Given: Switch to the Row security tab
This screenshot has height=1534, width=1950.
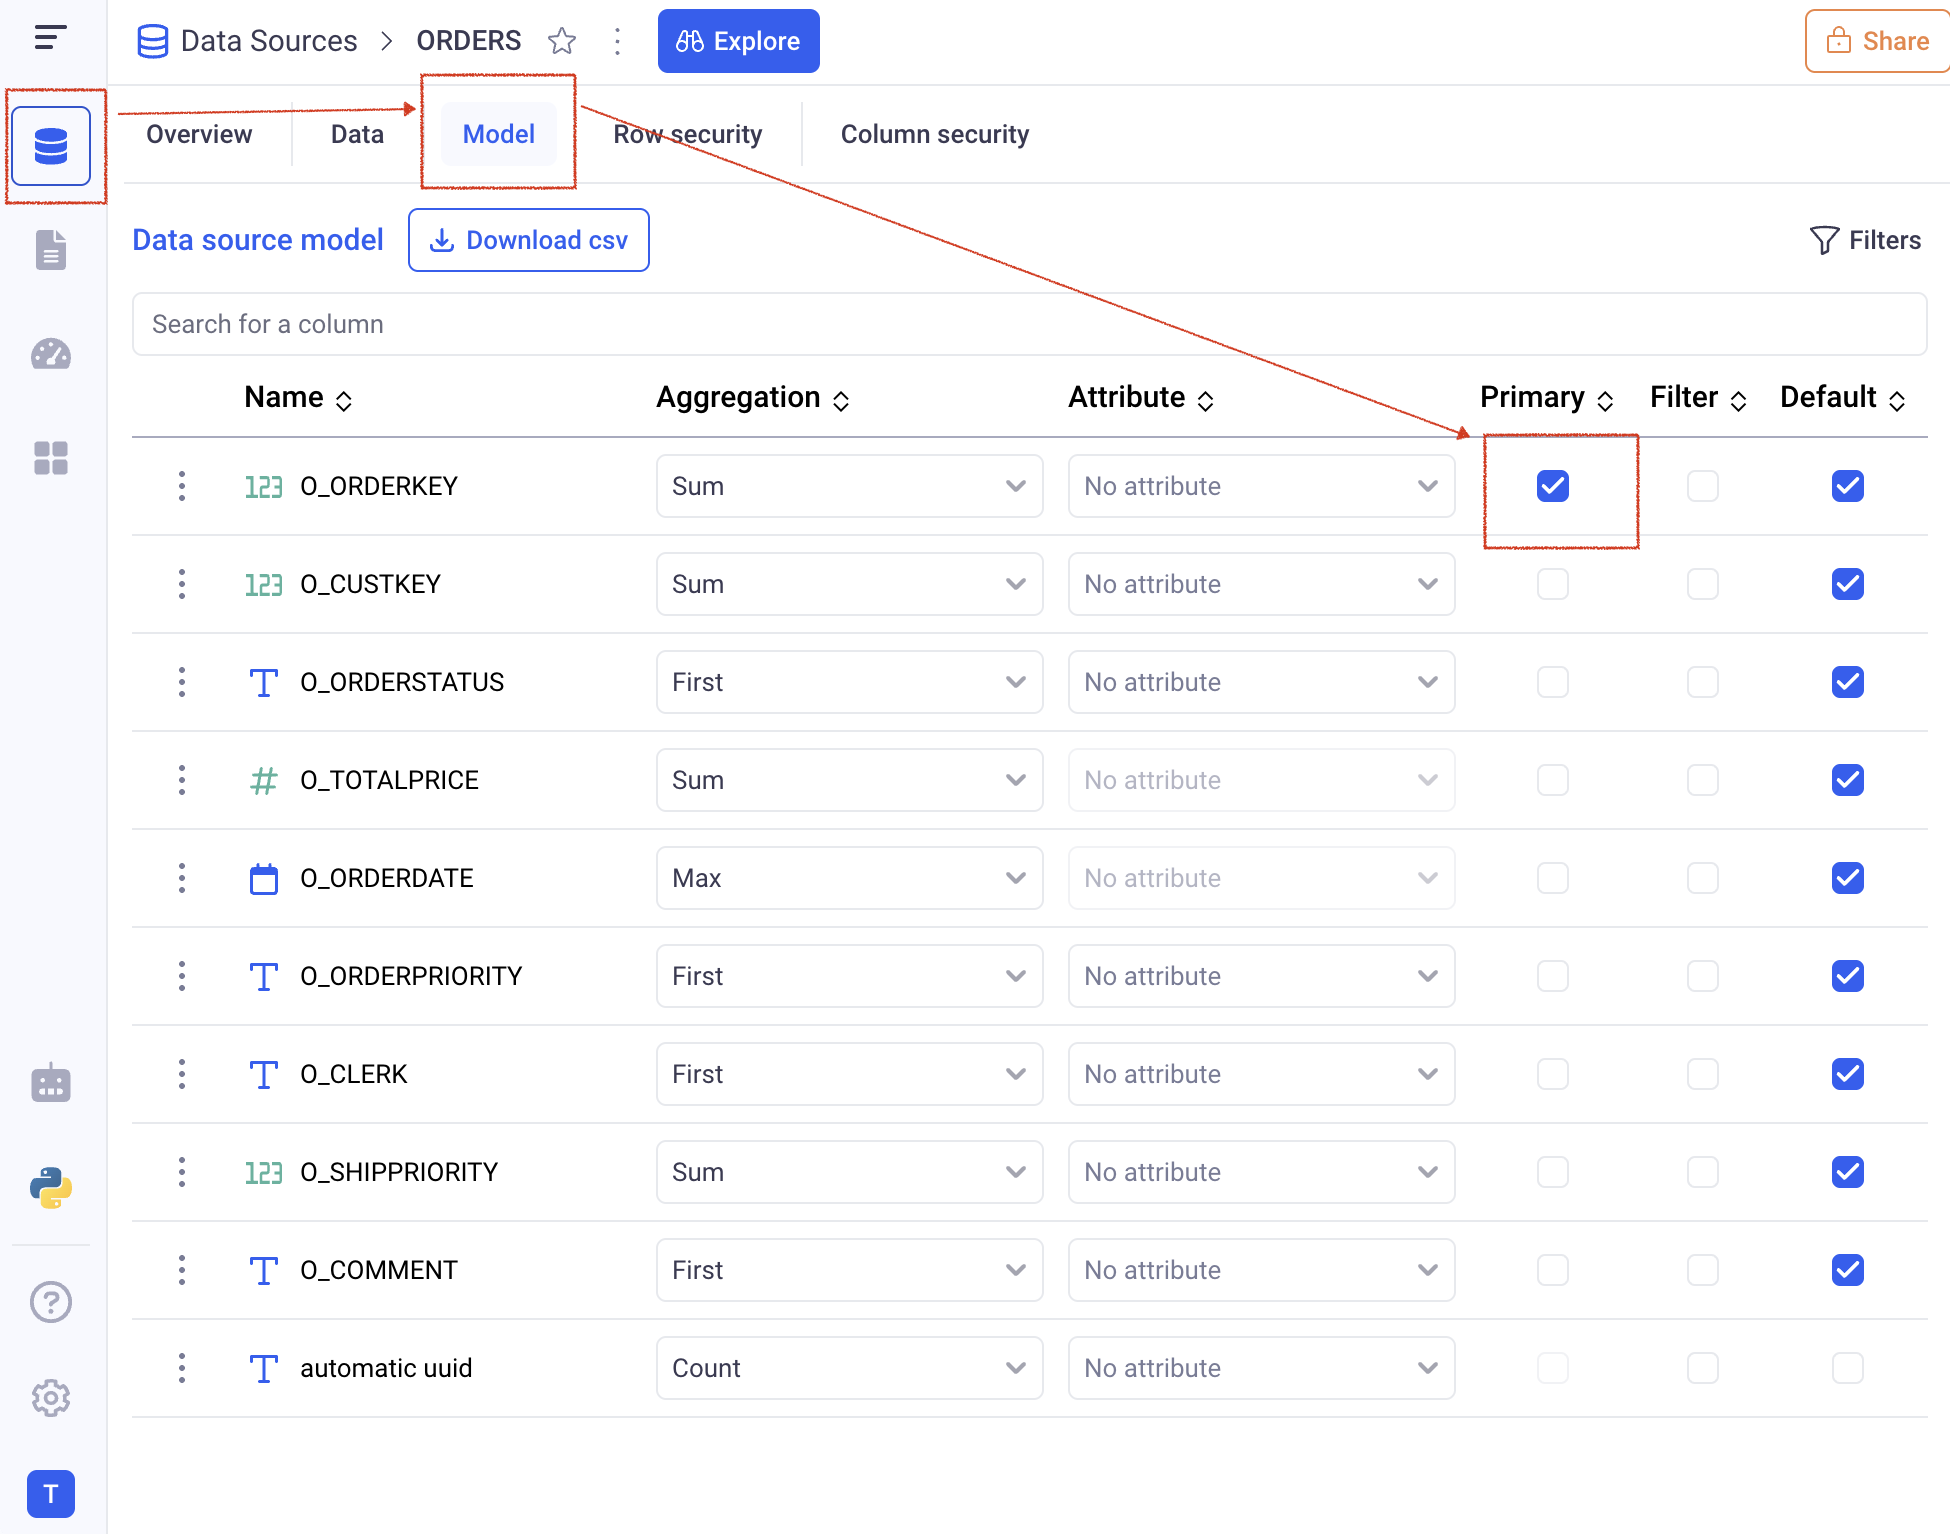Looking at the screenshot, I should point(688,134).
